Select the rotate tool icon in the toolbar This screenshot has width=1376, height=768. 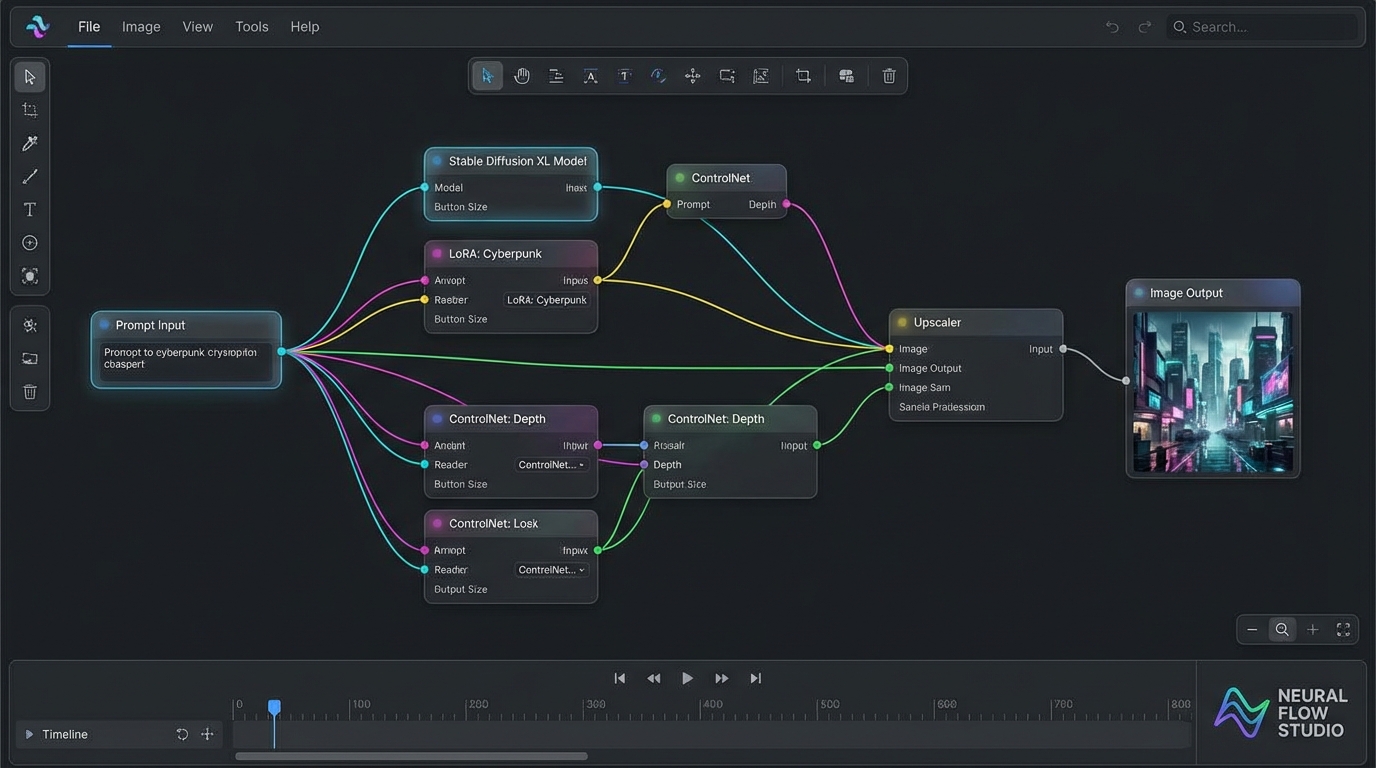(658, 75)
